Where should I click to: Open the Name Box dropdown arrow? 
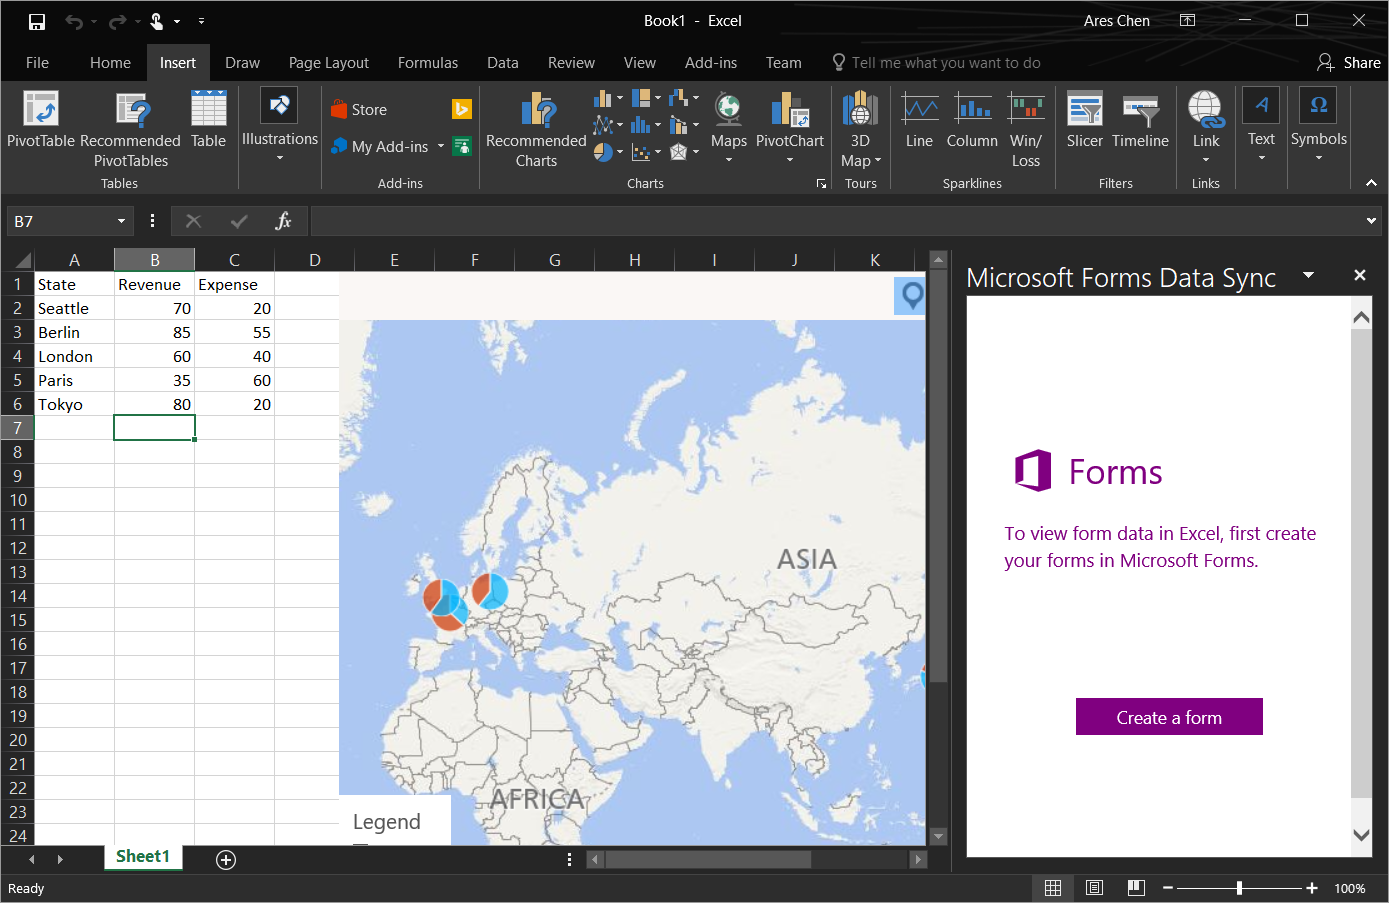click(x=121, y=221)
